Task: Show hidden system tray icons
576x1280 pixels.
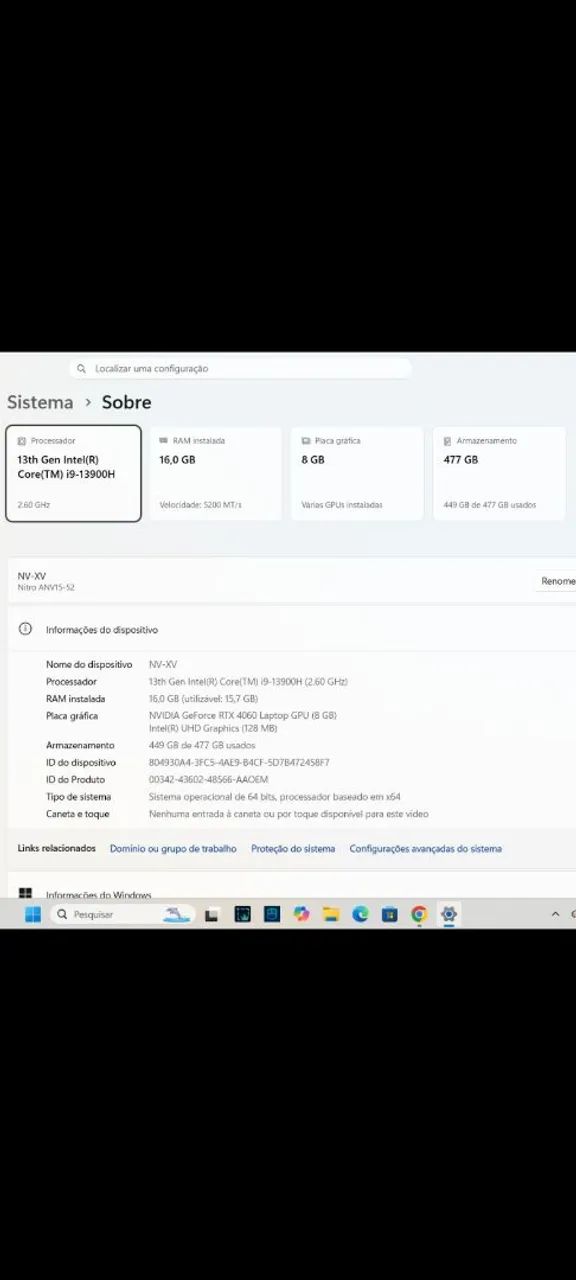Action: (555, 914)
